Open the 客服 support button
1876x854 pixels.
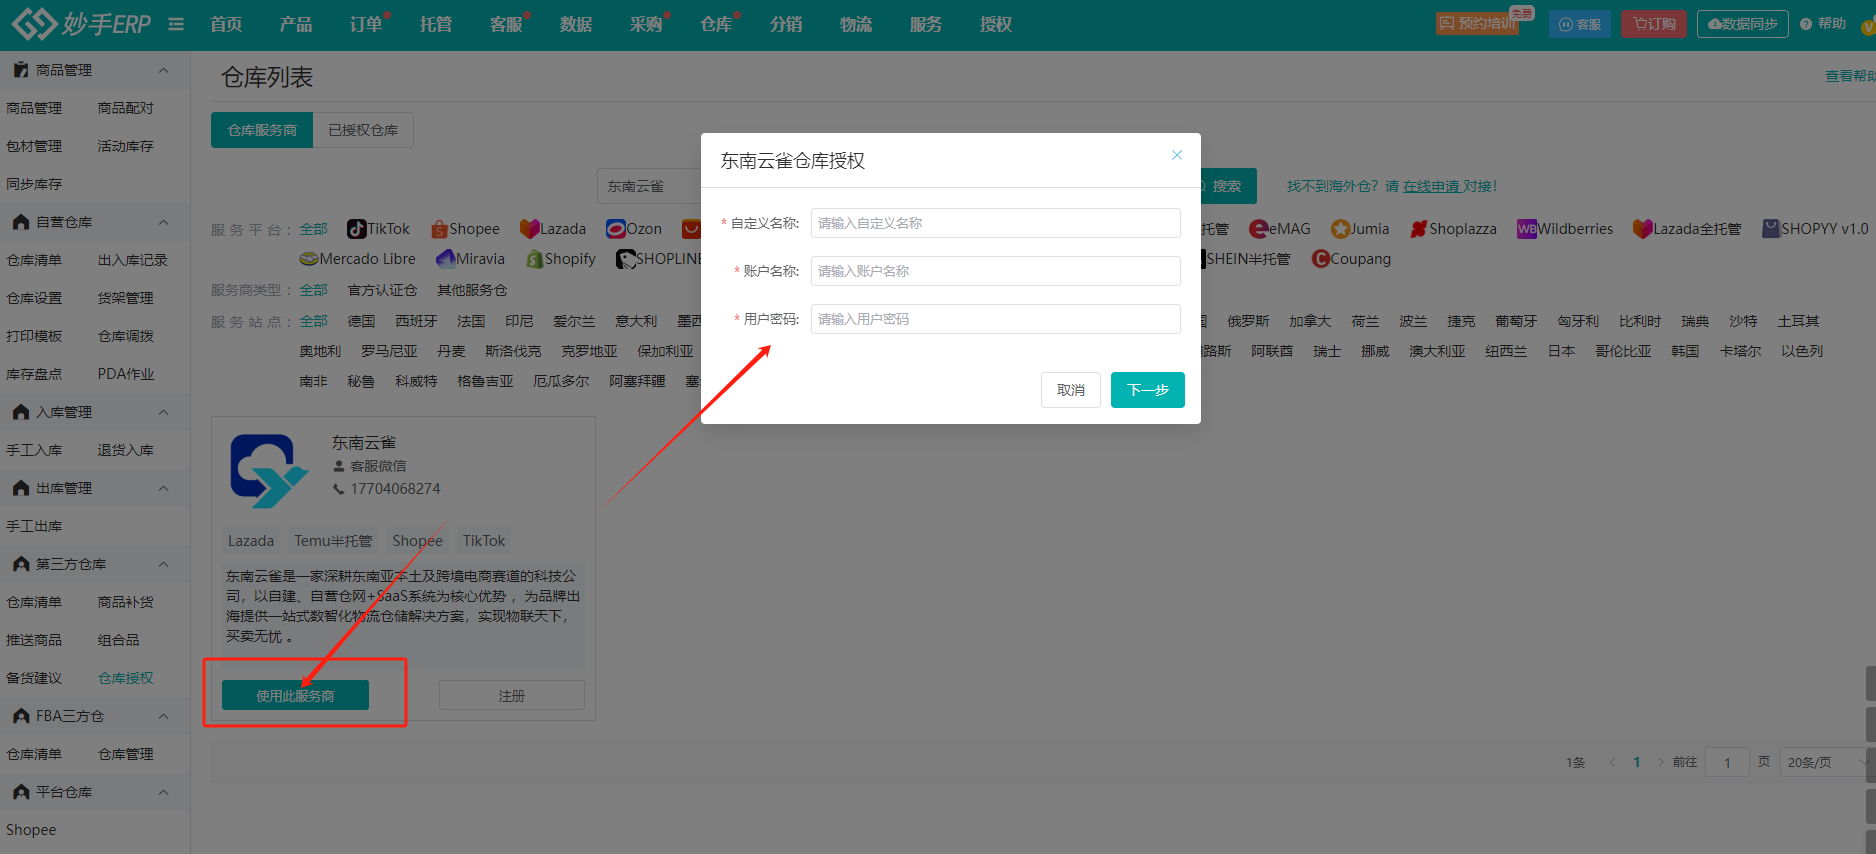click(x=1580, y=24)
